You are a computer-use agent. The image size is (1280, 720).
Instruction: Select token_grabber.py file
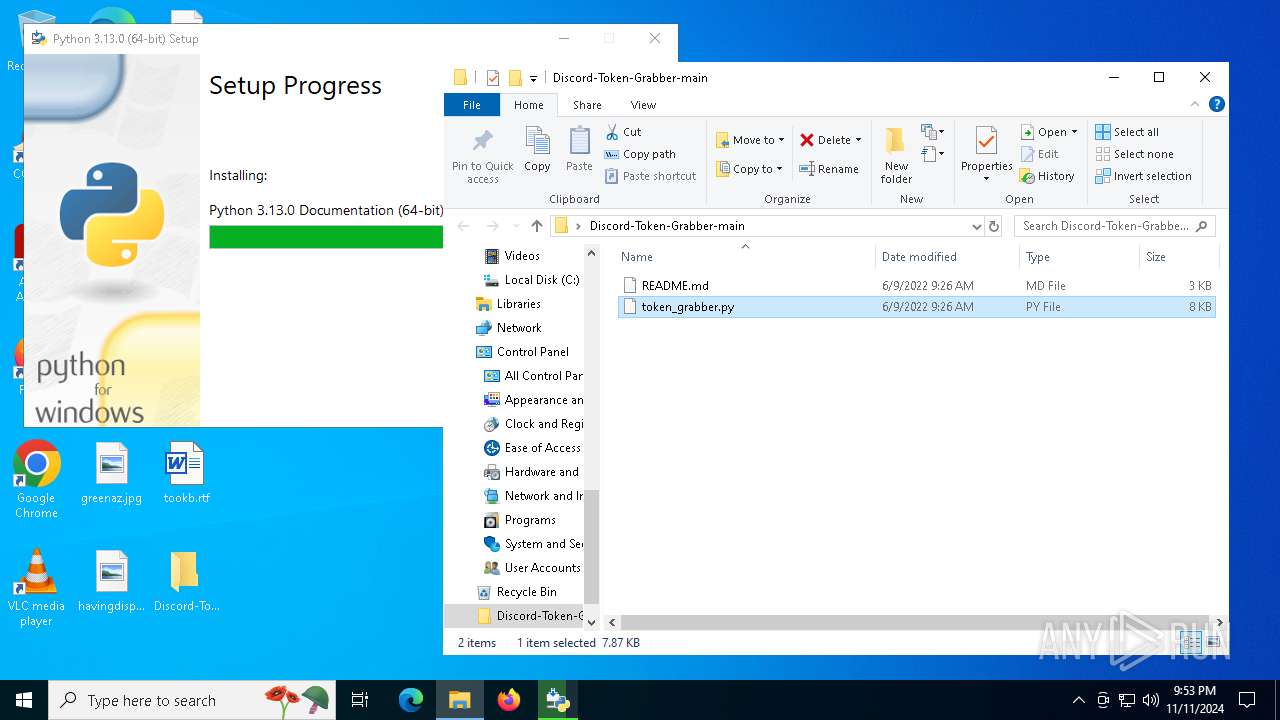916,307
